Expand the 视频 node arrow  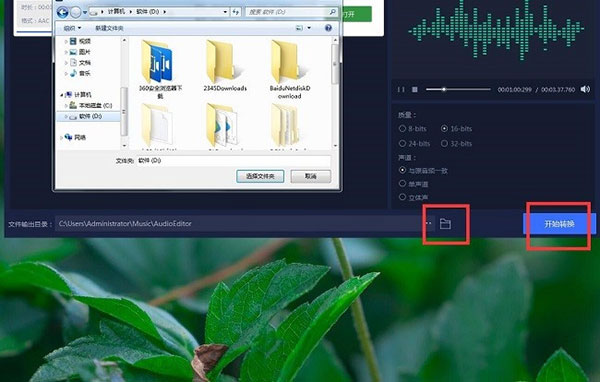66,41
